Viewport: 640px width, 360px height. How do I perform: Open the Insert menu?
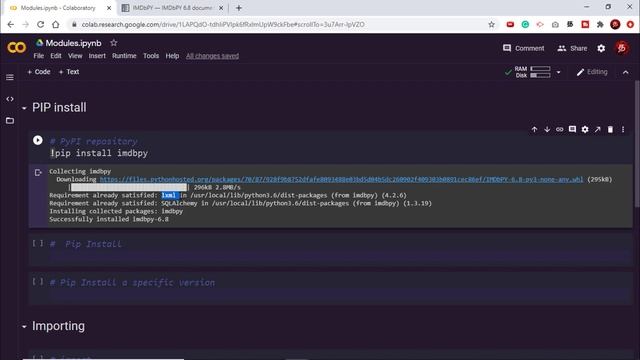[97, 56]
